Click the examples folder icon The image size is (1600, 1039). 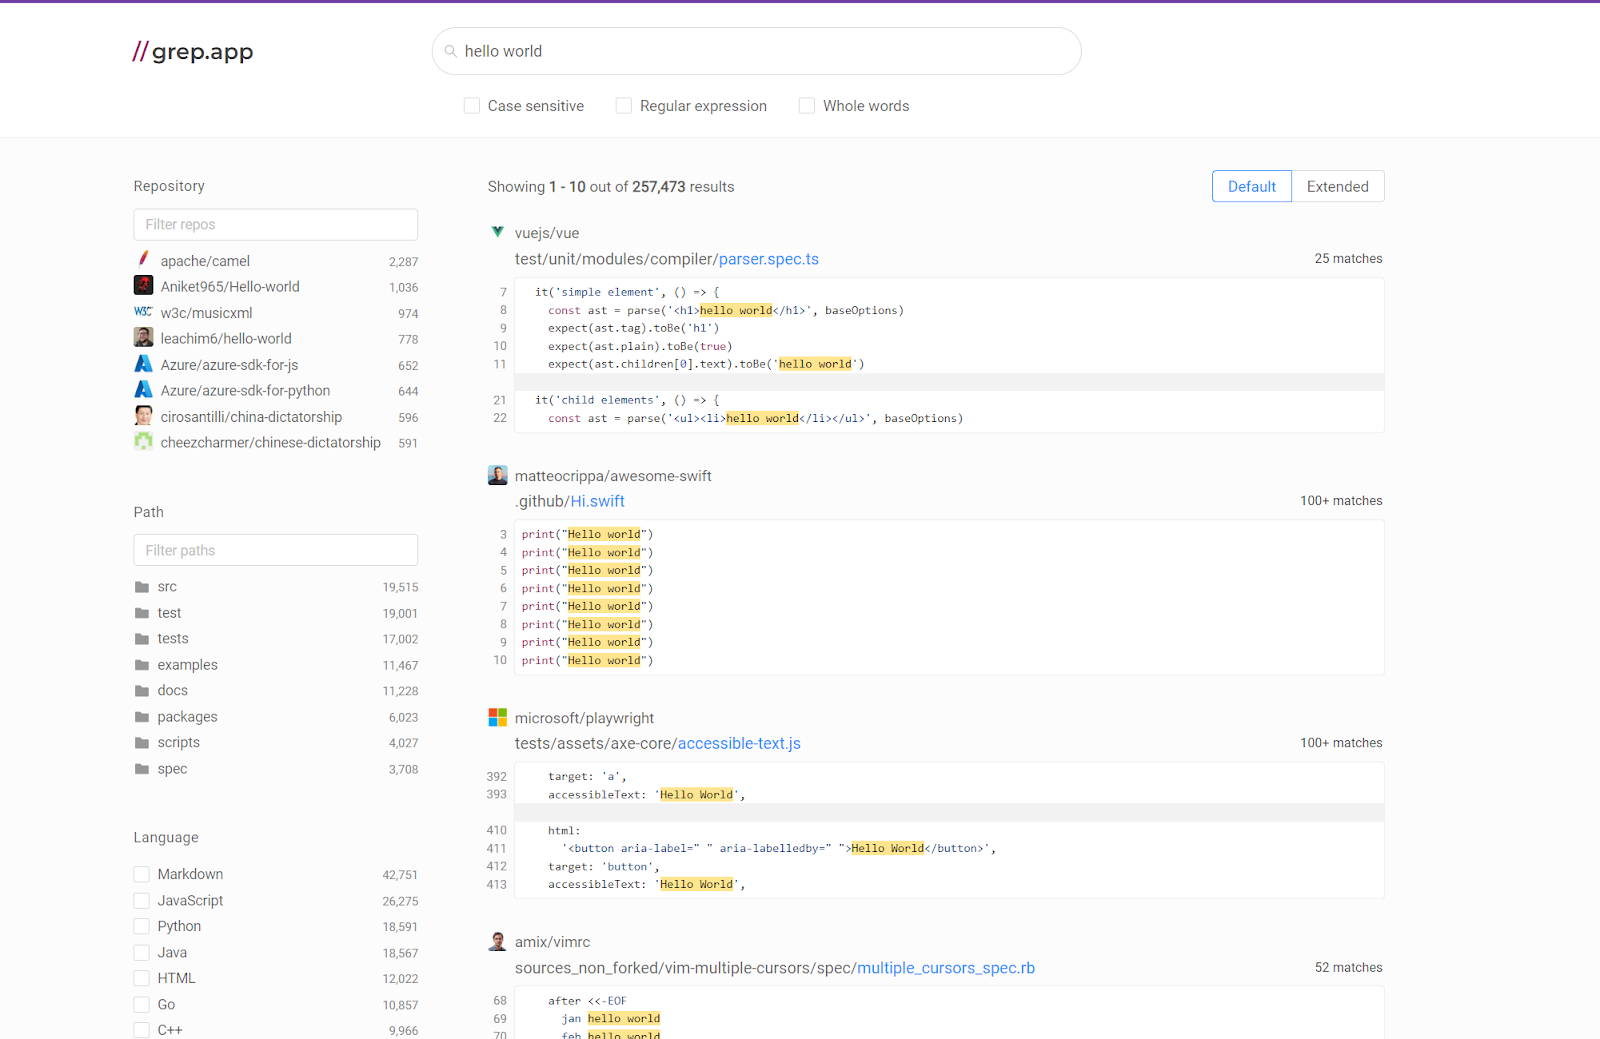[142, 665]
